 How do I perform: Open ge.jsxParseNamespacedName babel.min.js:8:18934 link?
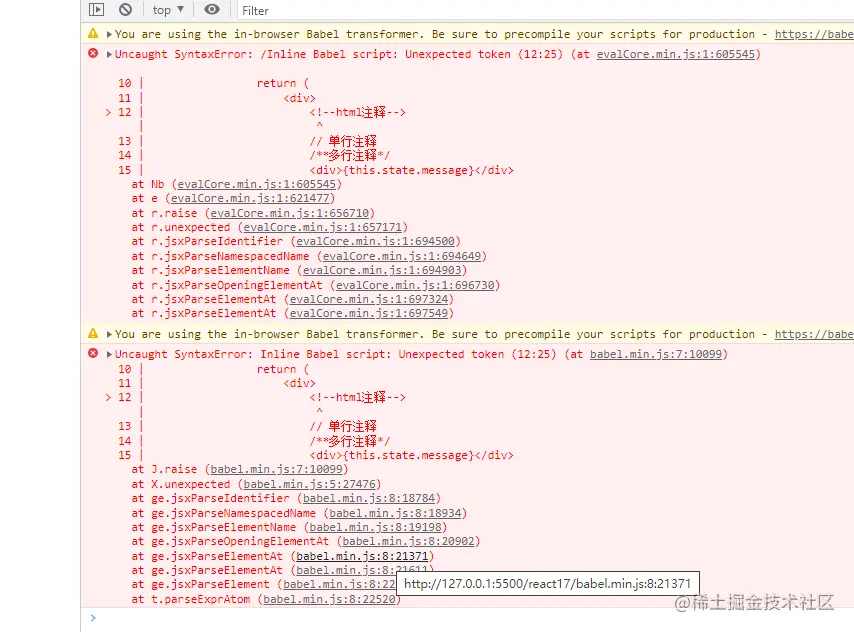[395, 513]
